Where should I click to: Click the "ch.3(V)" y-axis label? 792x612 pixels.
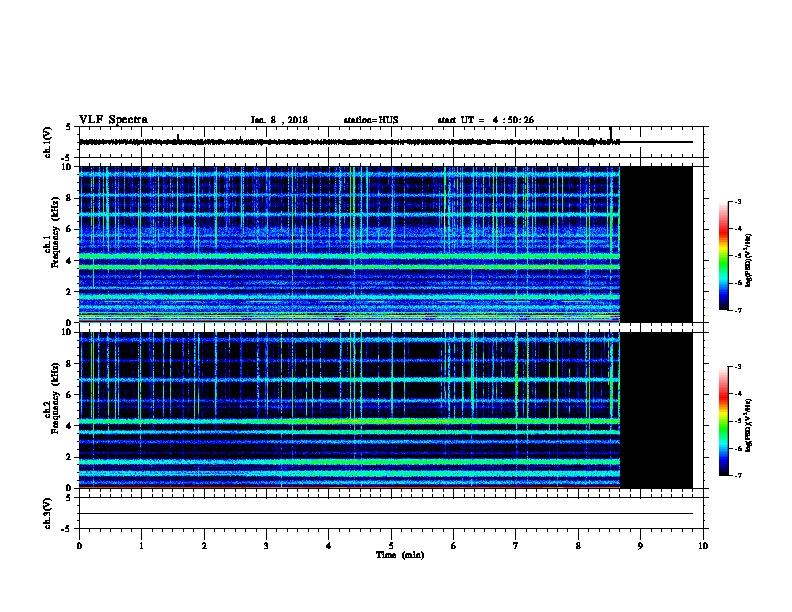click(x=48, y=514)
